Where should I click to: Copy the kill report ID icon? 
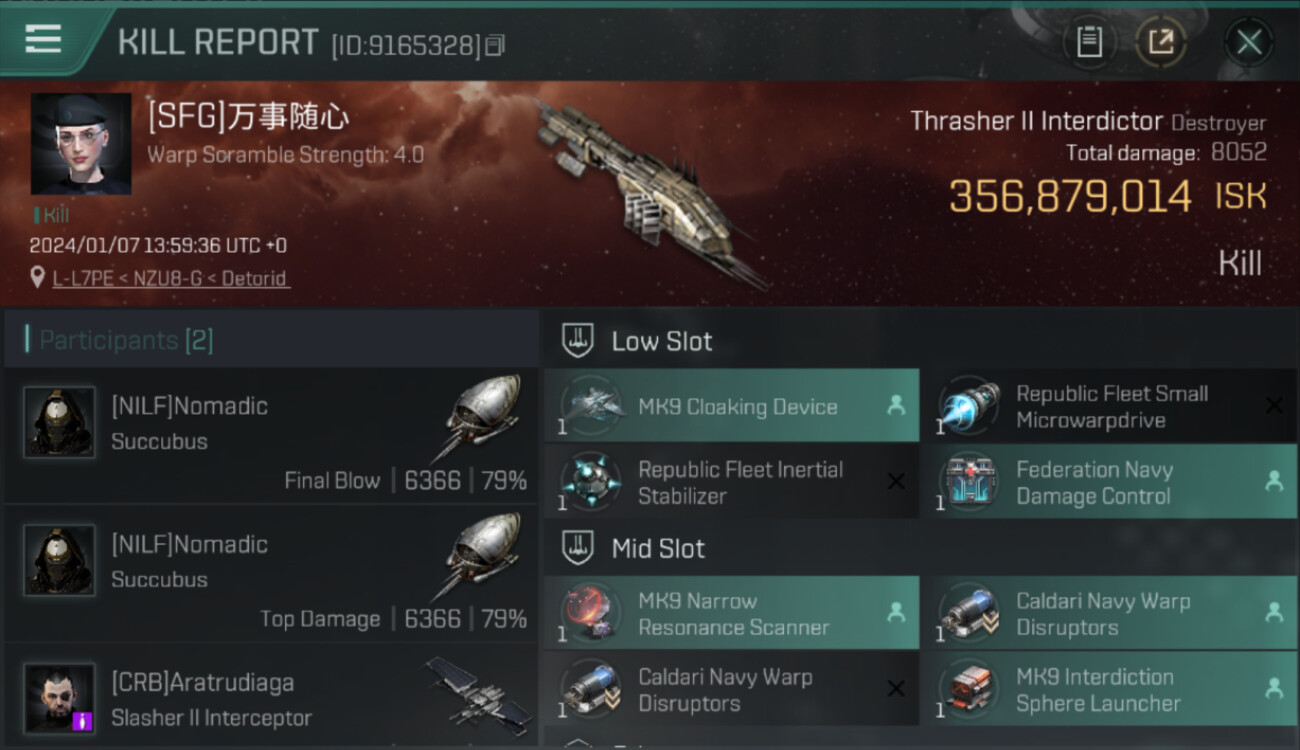pos(495,45)
